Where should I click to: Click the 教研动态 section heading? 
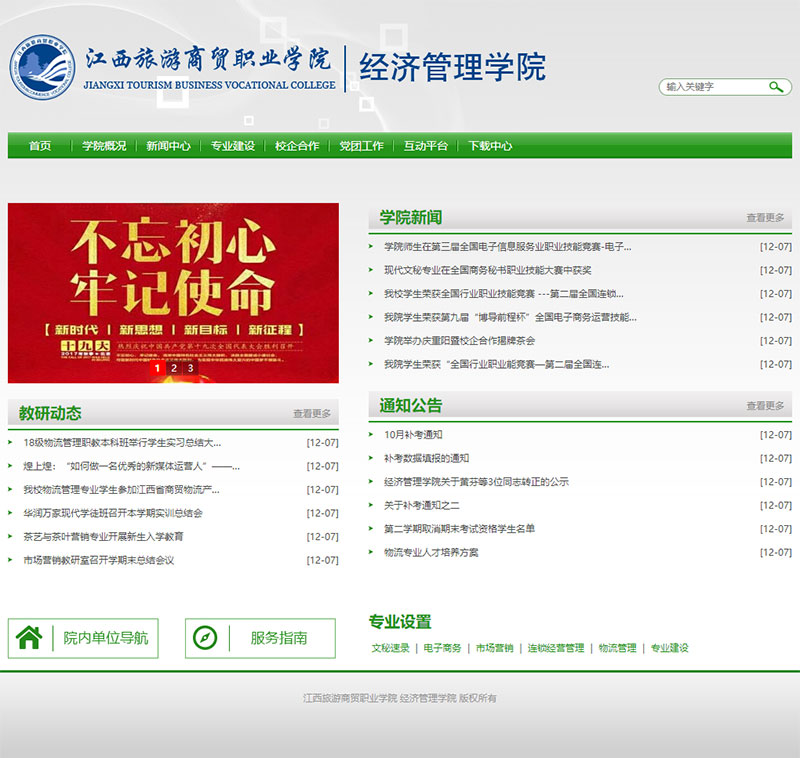[50, 413]
